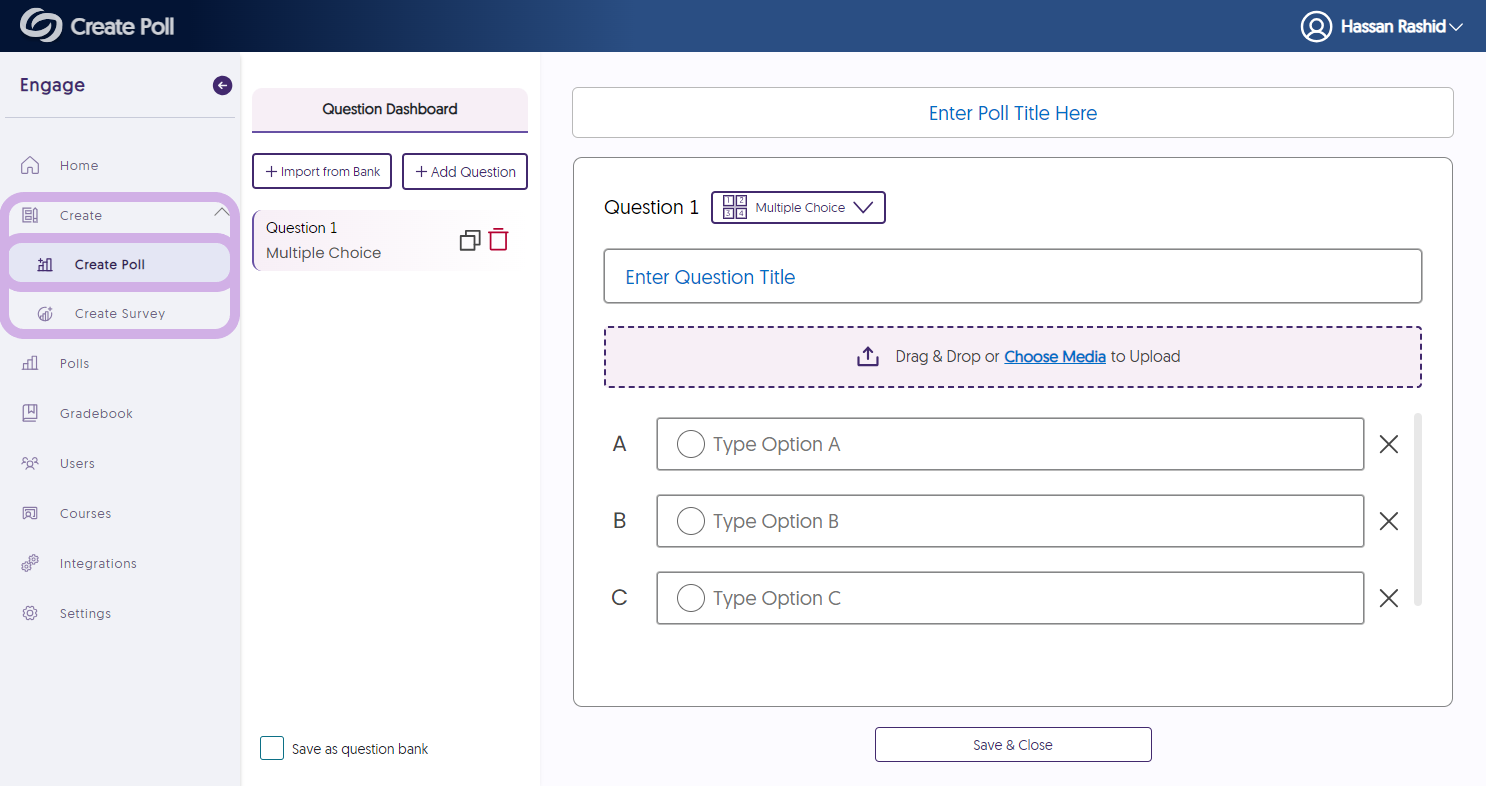Select radio button for Option A
1486x786 pixels.
[x=690, y=444]
